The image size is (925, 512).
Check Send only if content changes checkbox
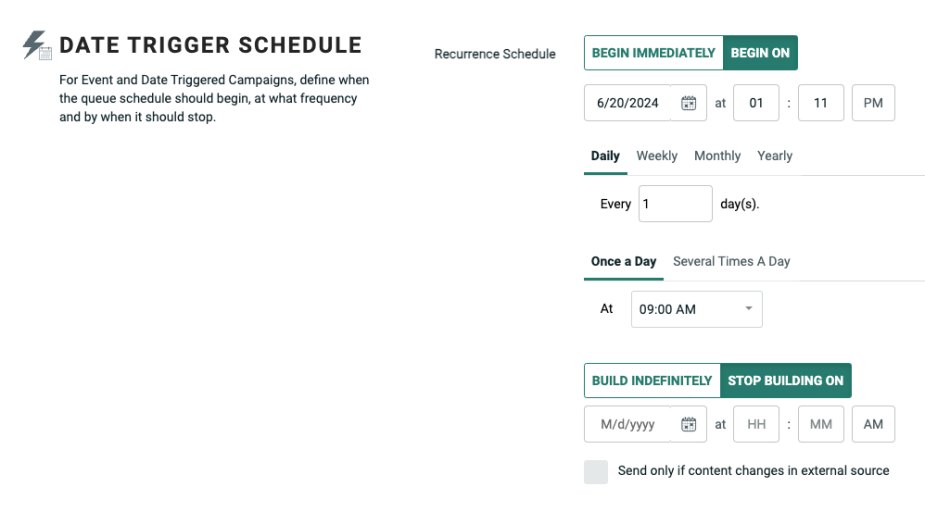pyautogui.click(x=596, y=471)
